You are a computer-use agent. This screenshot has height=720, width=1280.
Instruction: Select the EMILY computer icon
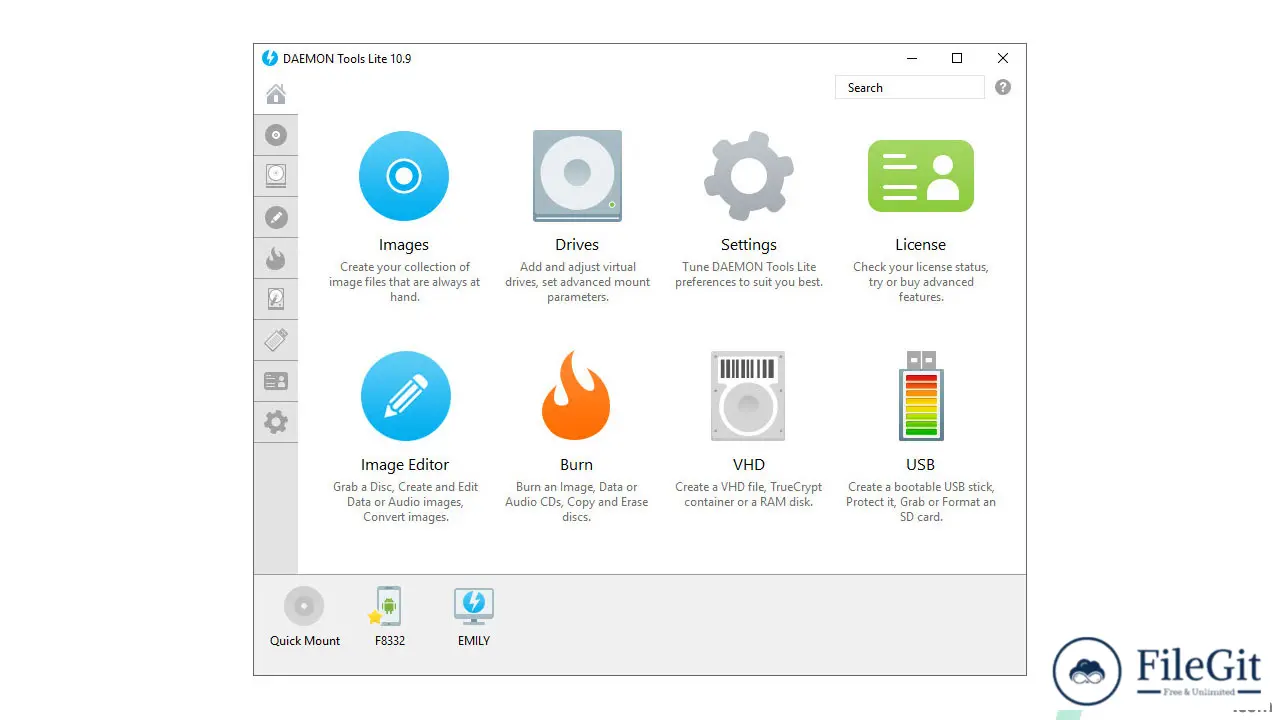[x=474, y=606]
